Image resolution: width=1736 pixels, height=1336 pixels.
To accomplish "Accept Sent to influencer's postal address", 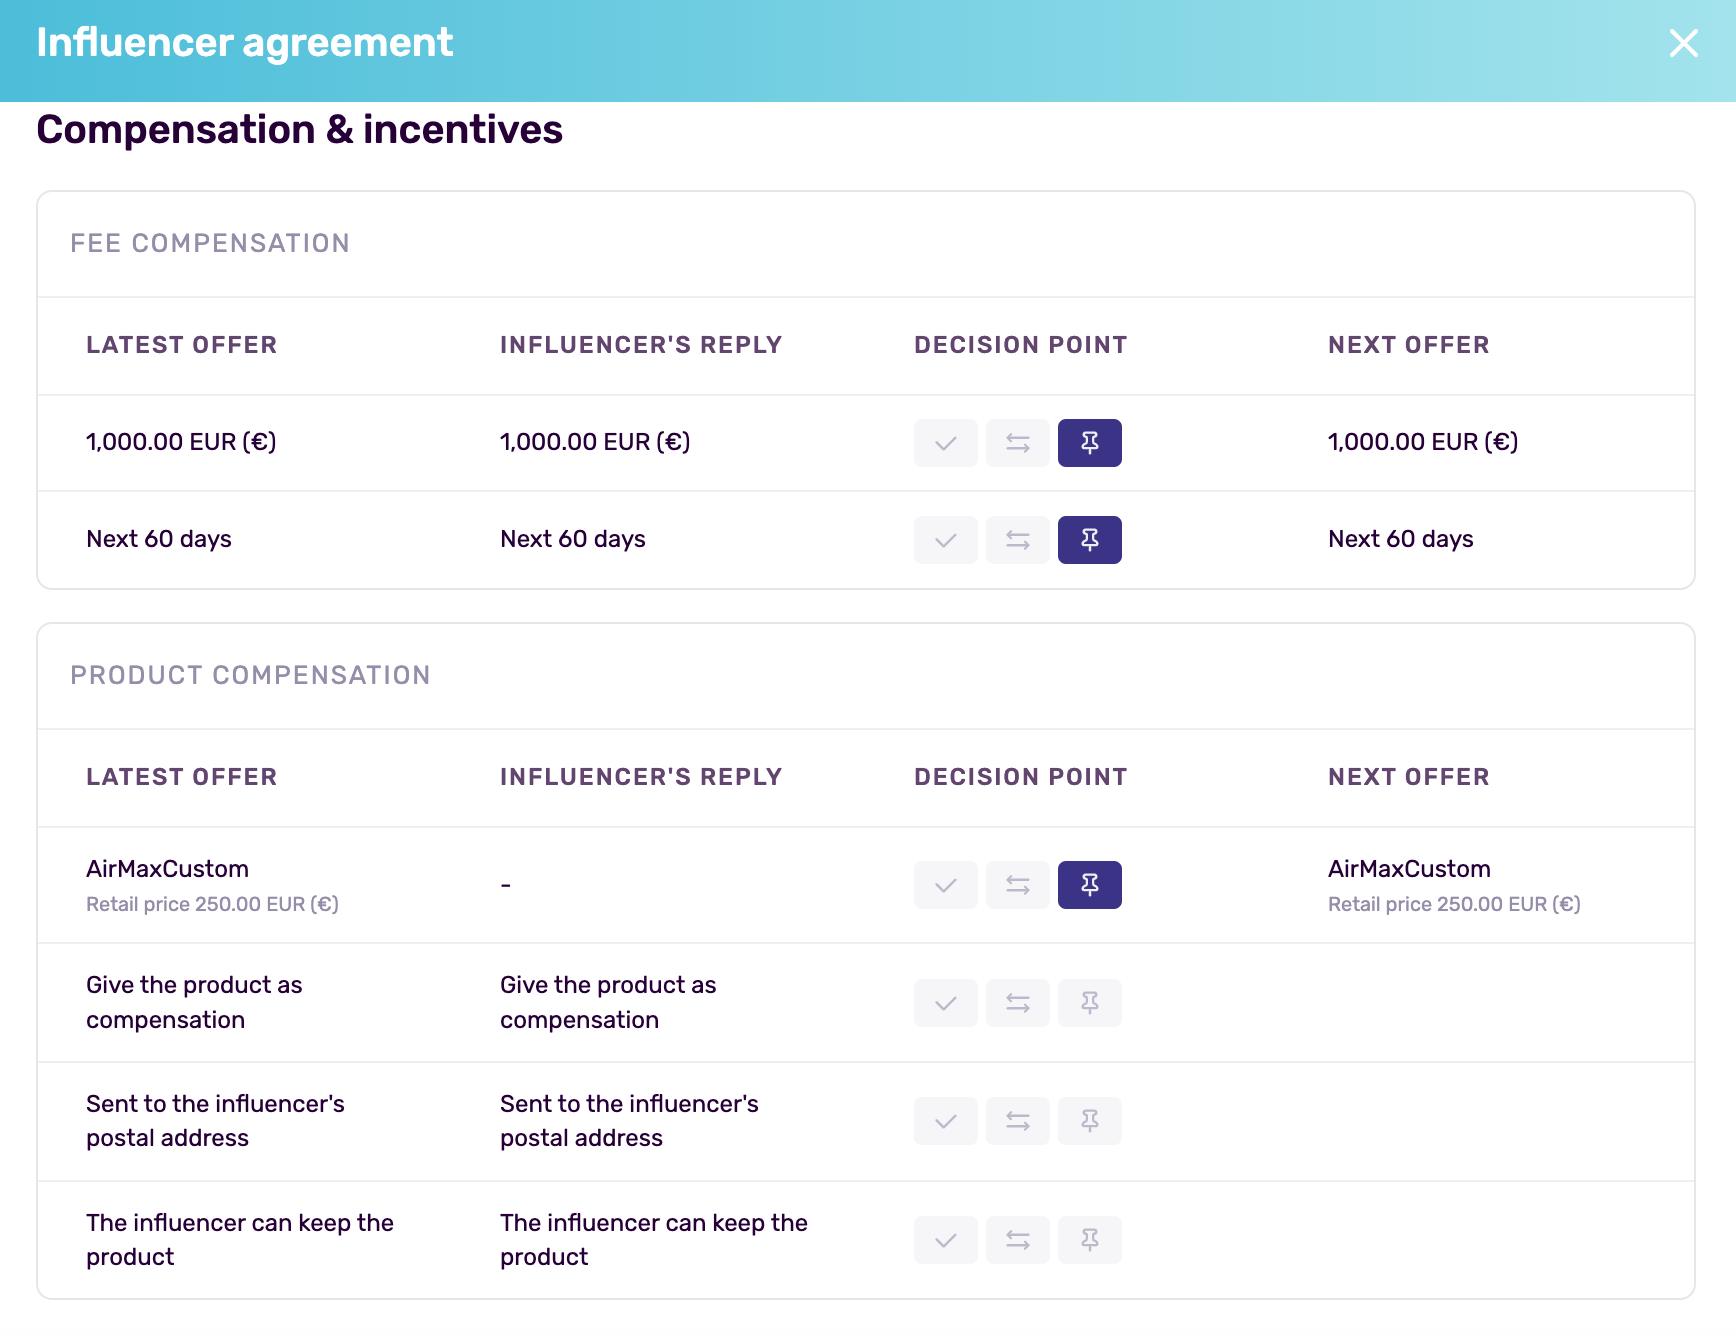I will (945, 1121).
